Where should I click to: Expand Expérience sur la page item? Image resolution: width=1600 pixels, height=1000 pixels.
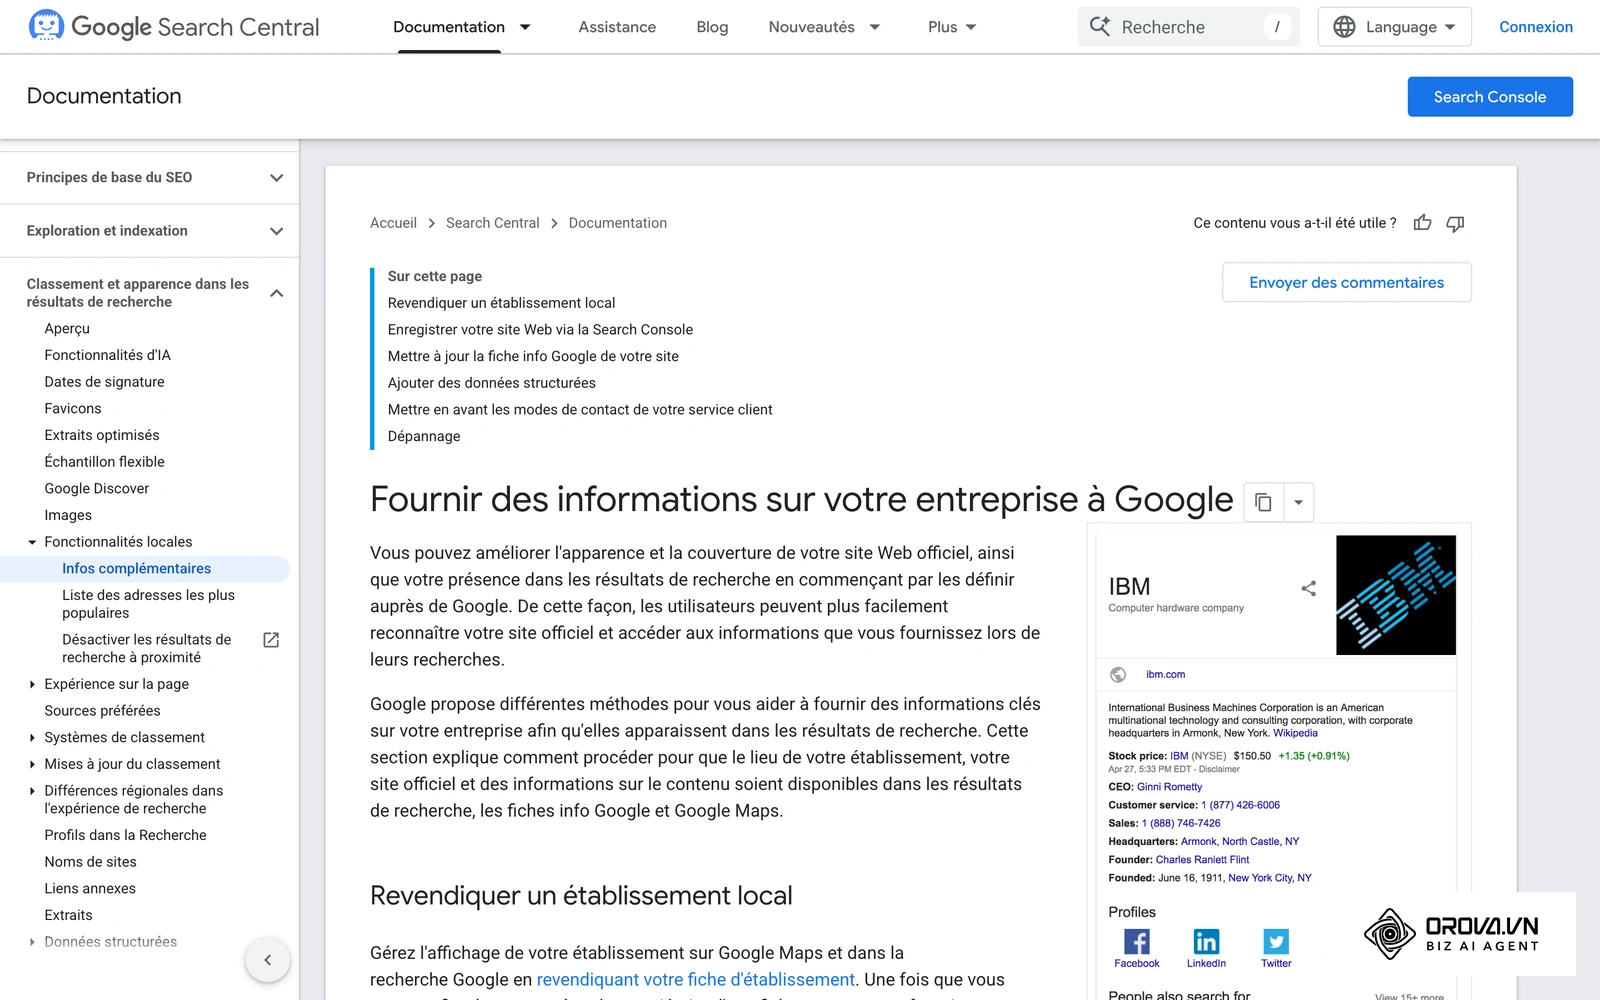(32, 684)
